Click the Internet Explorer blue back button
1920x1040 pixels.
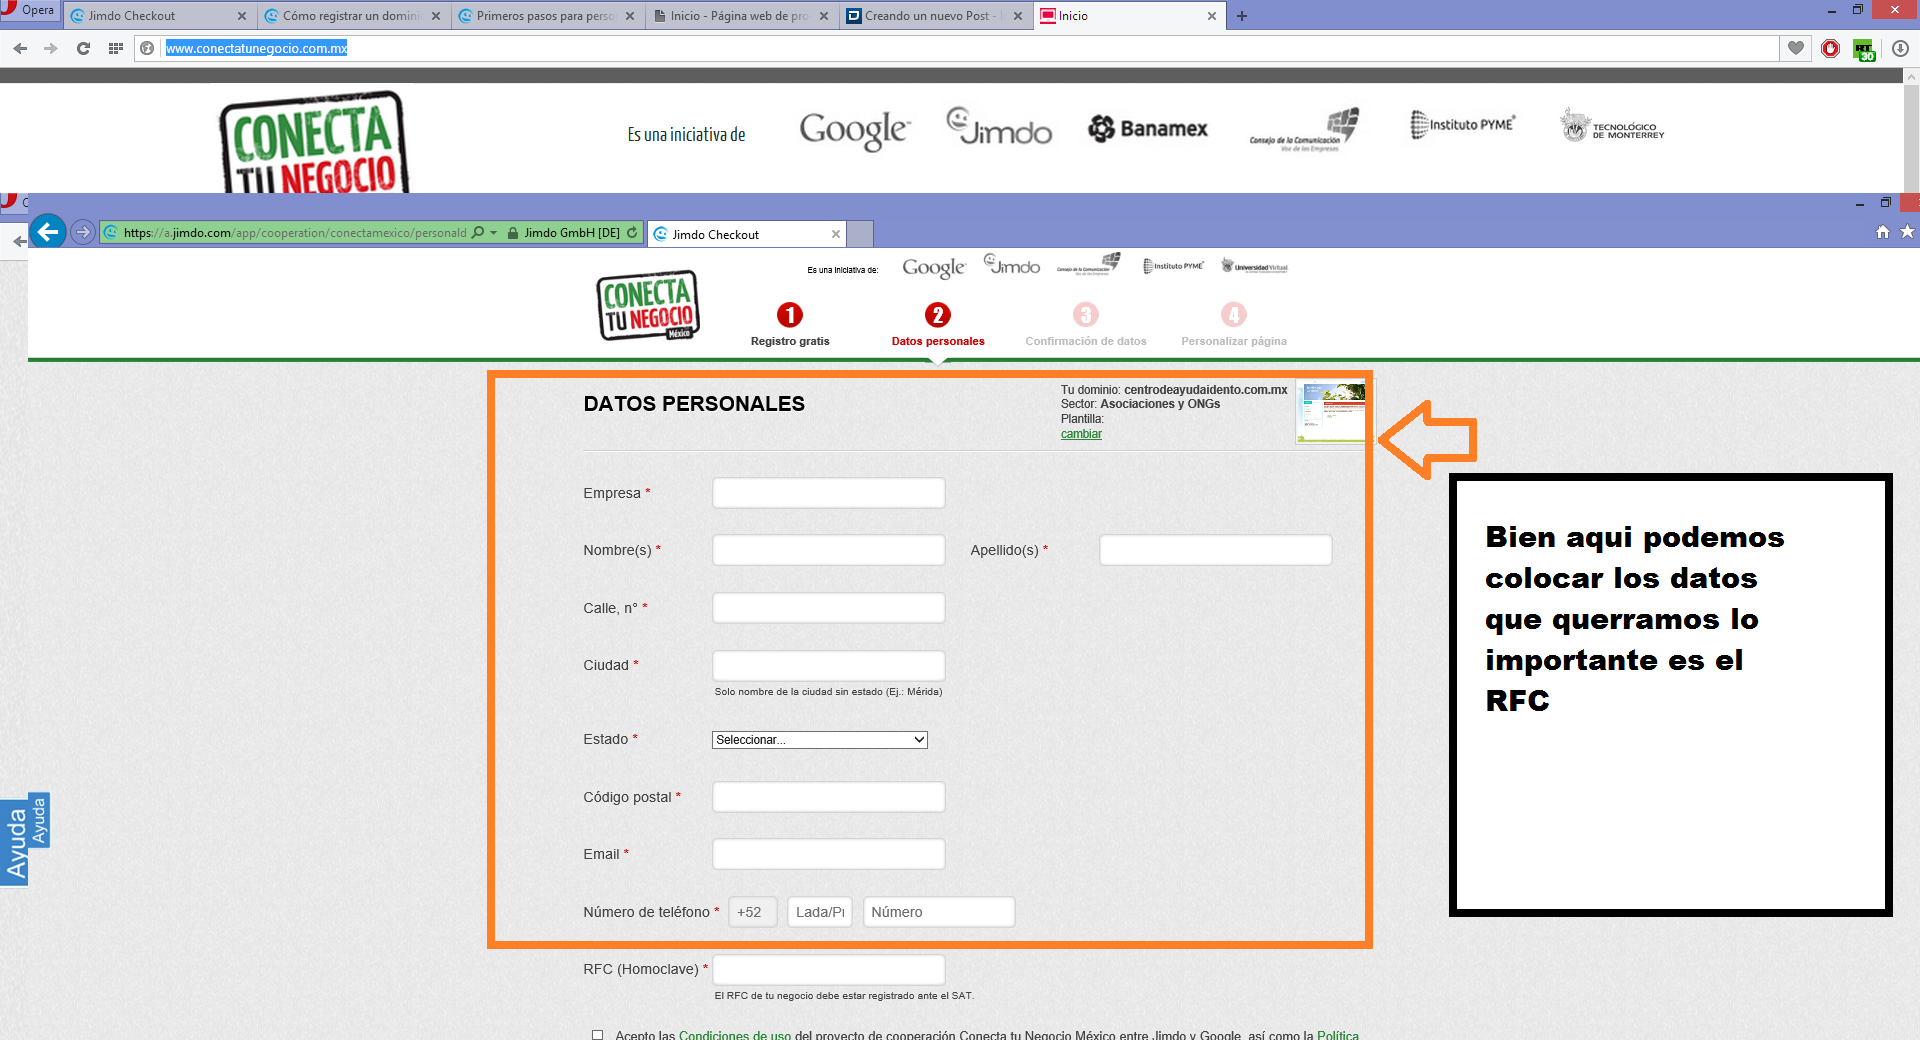(48, 232)
